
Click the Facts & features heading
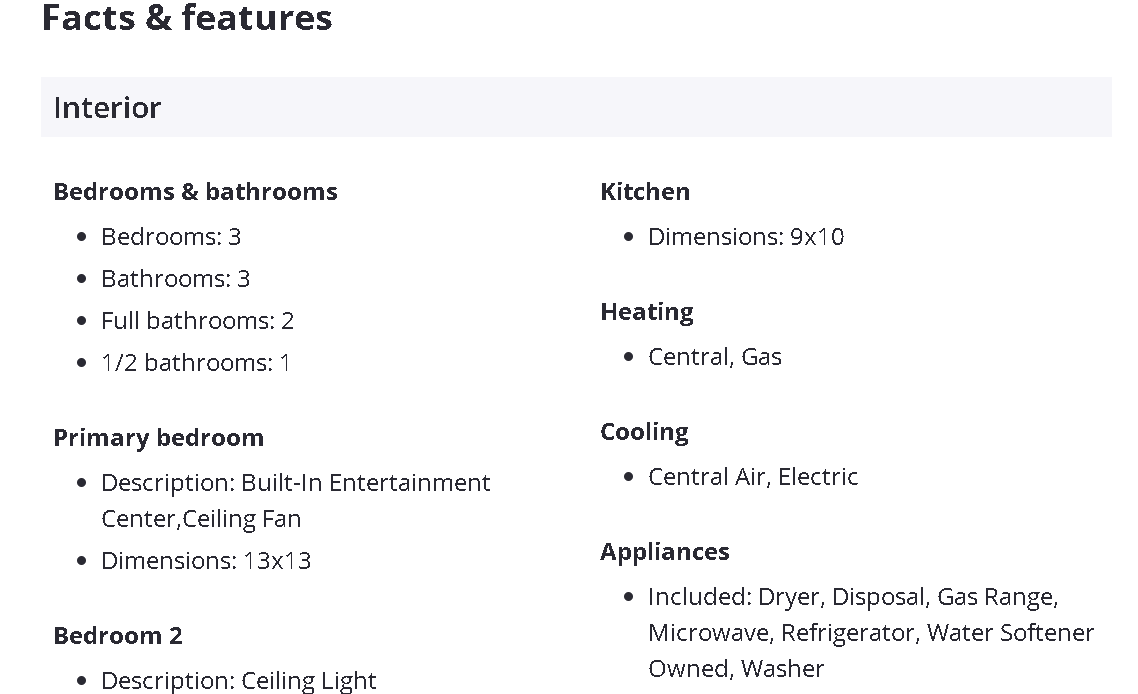187,18
